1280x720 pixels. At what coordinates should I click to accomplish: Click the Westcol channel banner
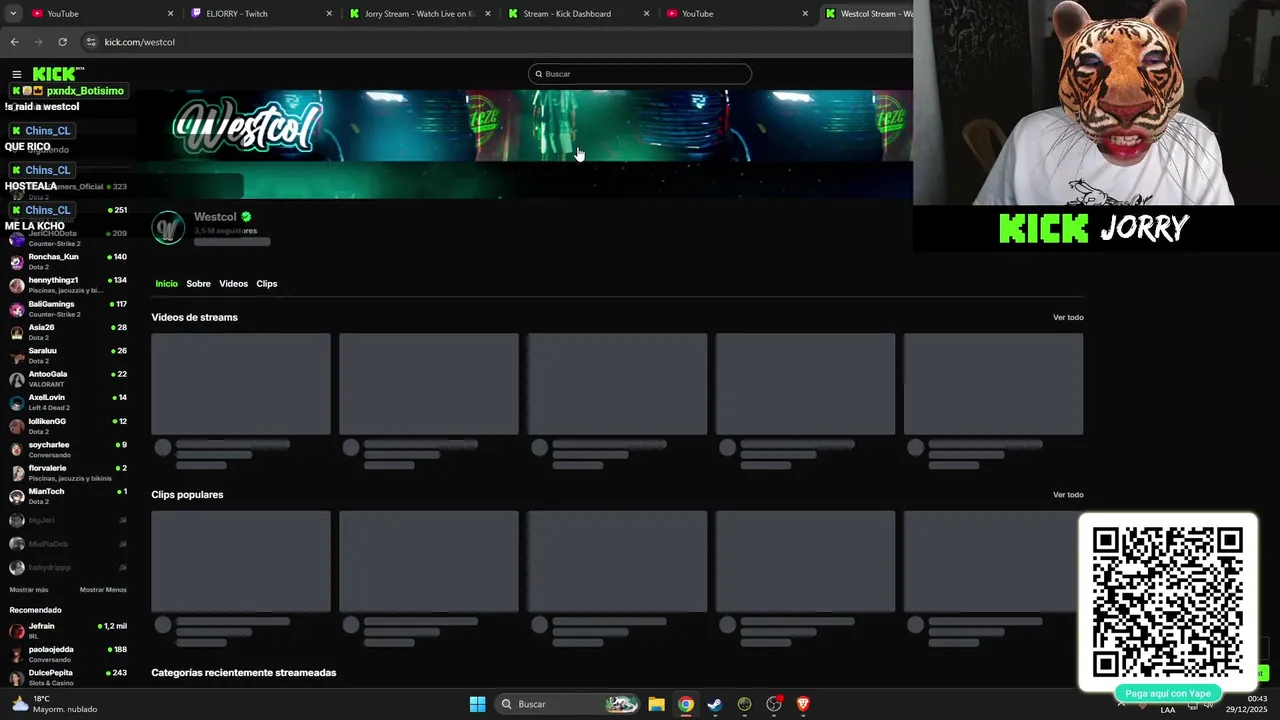tap(524, 144)
